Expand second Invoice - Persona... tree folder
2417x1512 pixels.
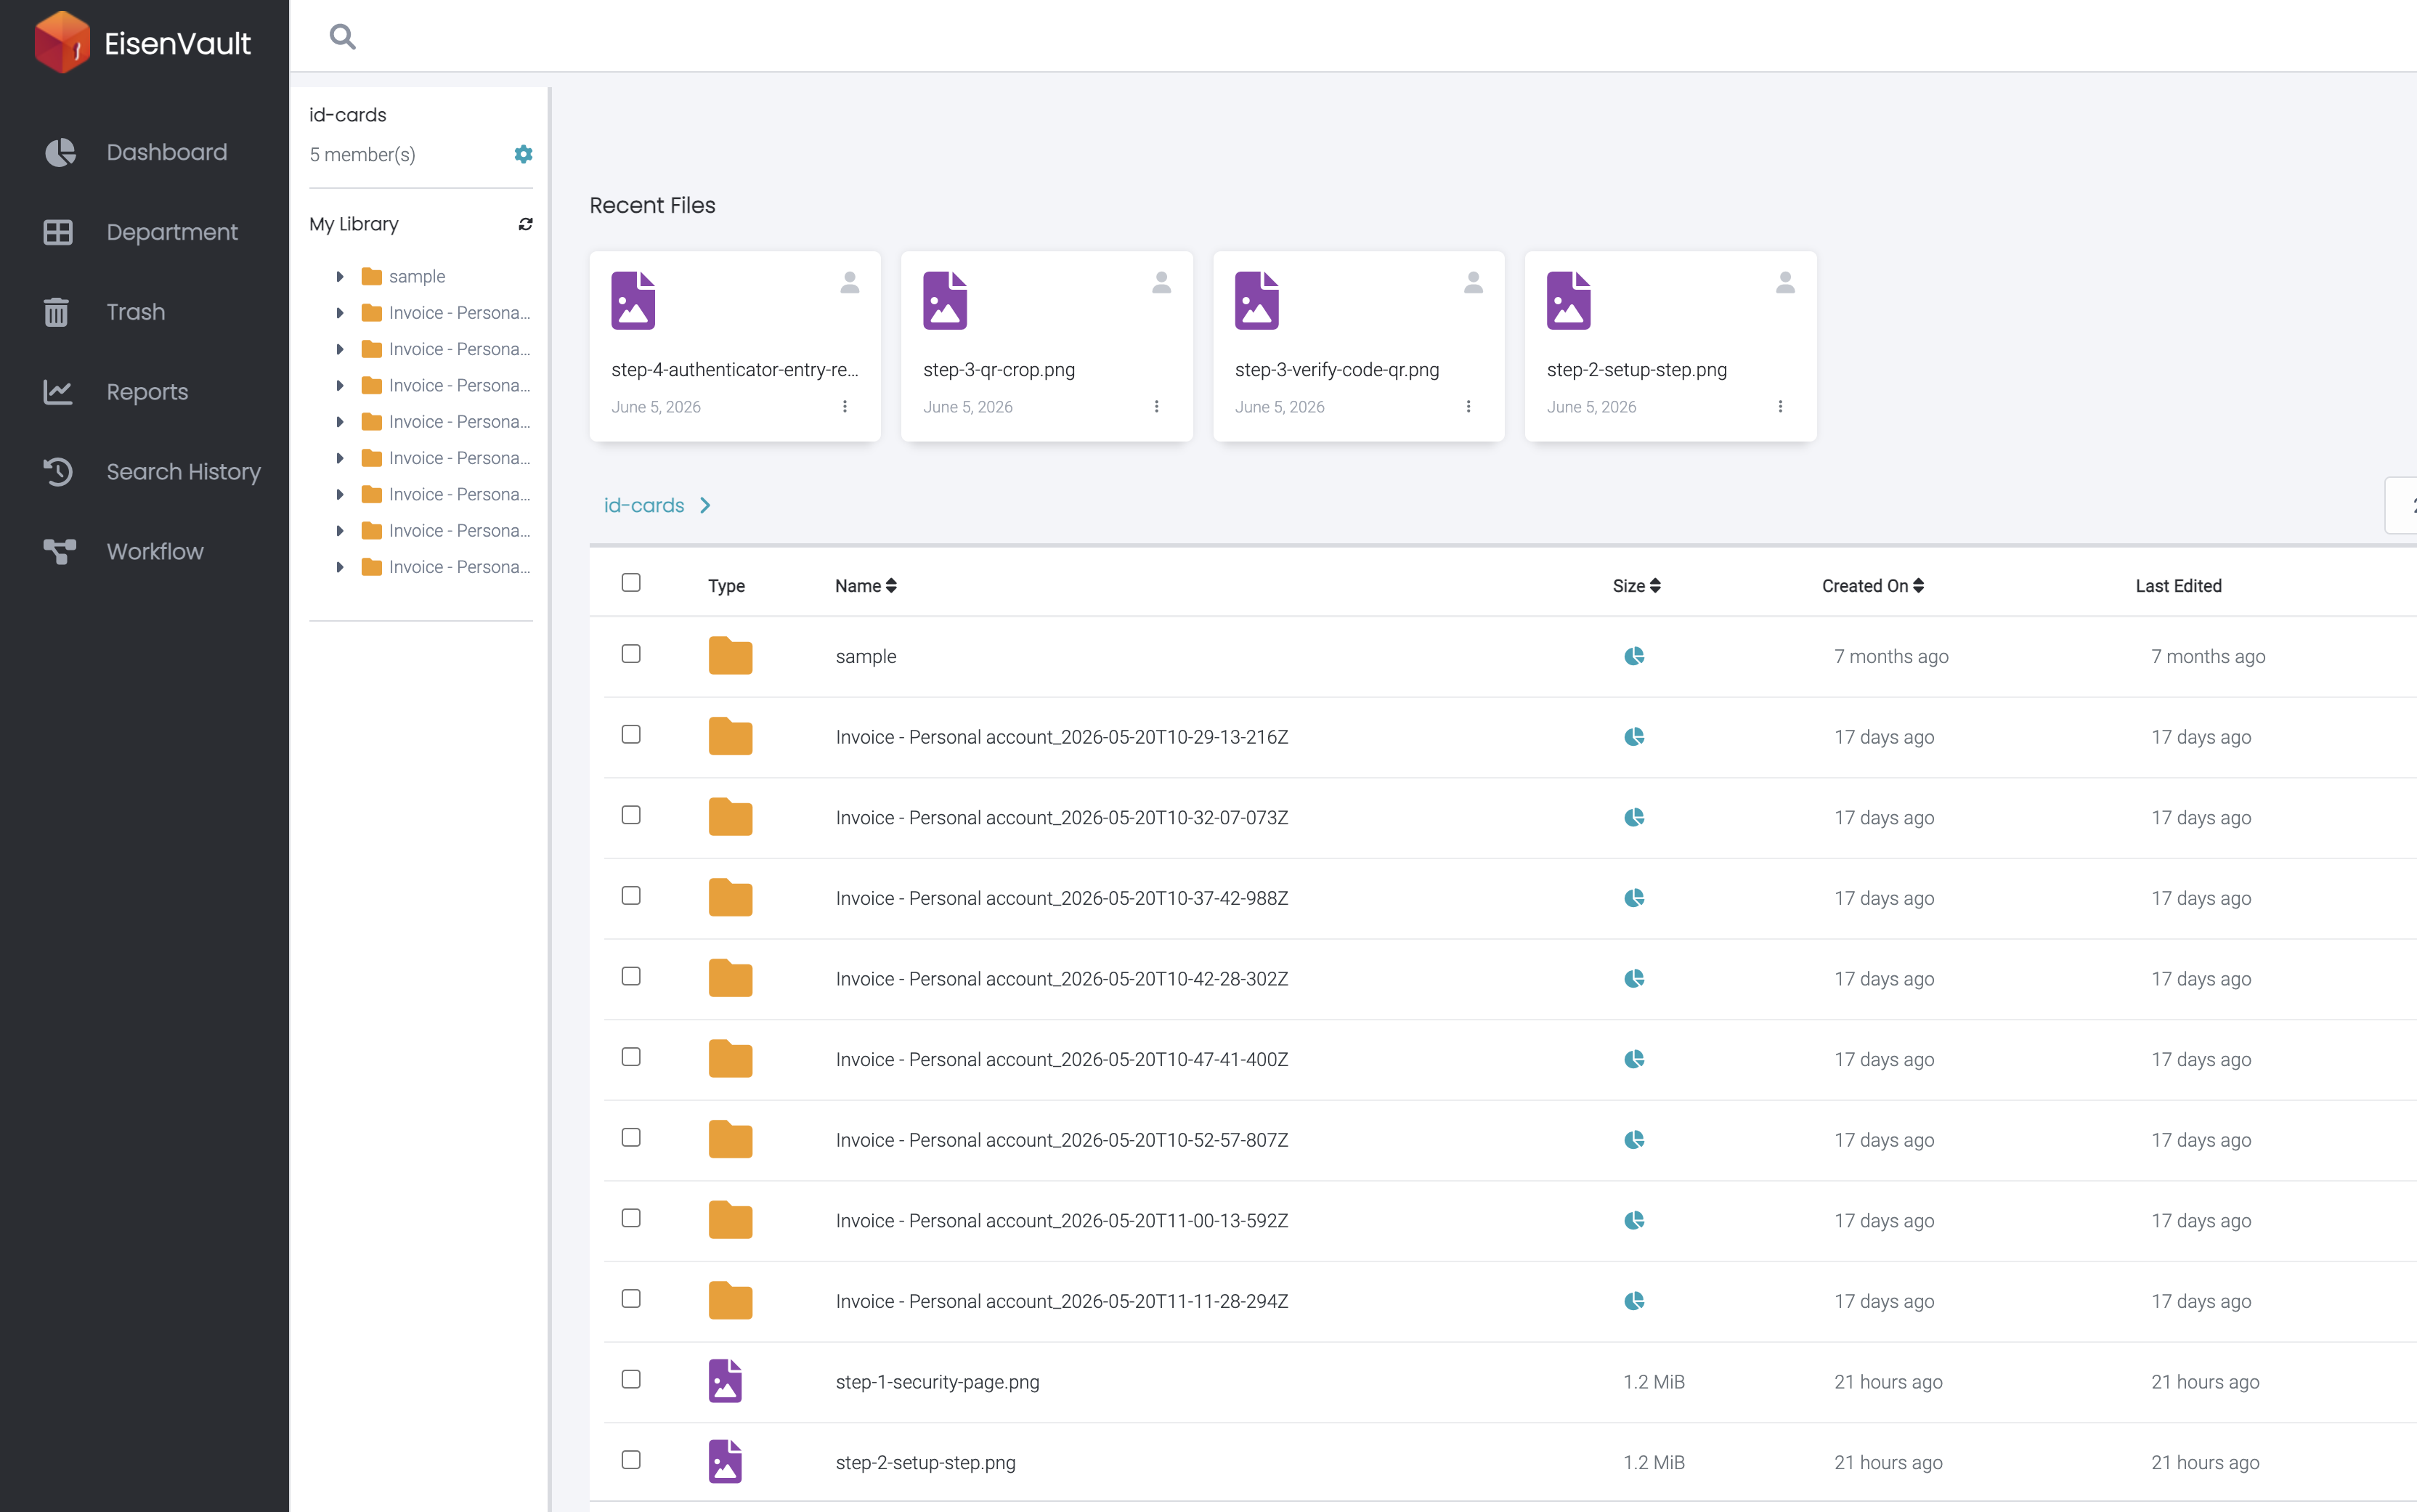(x=340, y=349)
